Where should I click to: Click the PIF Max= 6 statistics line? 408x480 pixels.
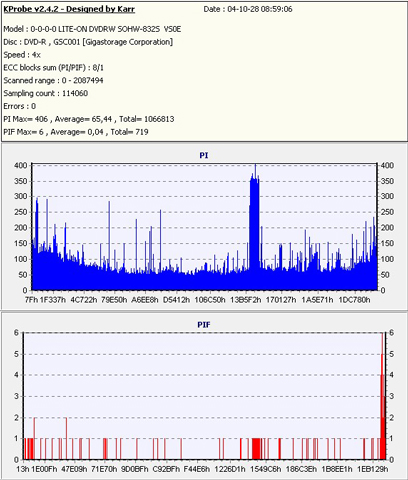[76, 132]
